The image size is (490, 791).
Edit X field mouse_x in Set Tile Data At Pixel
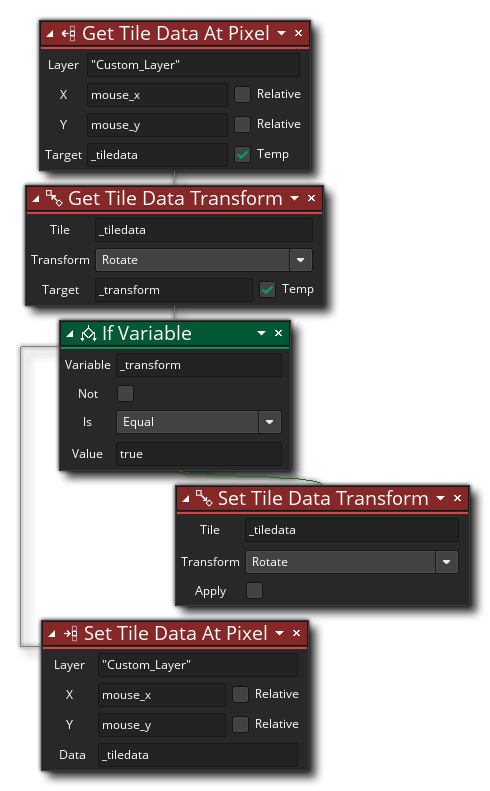tap(162, 695)
